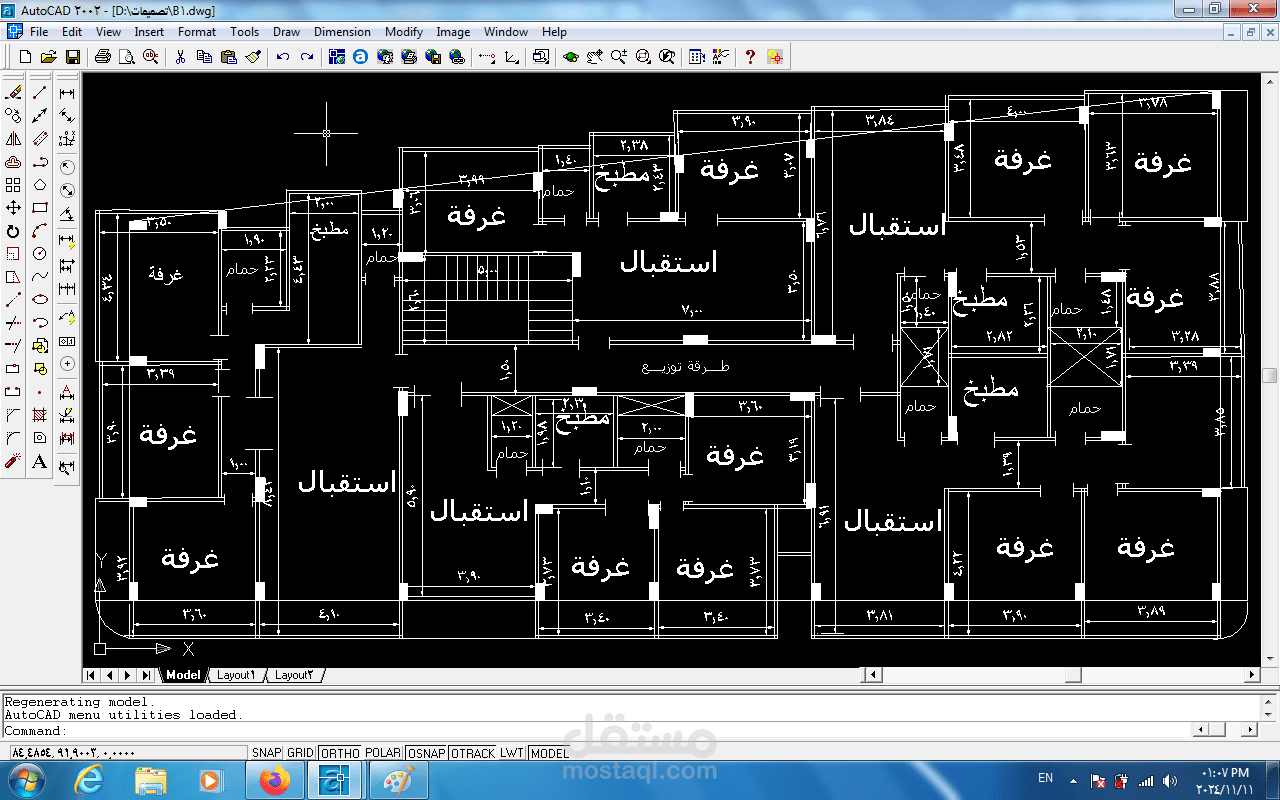Select the Aligned Dimension tool
This screenshot has width=1280, height=800.
point(67,115)
